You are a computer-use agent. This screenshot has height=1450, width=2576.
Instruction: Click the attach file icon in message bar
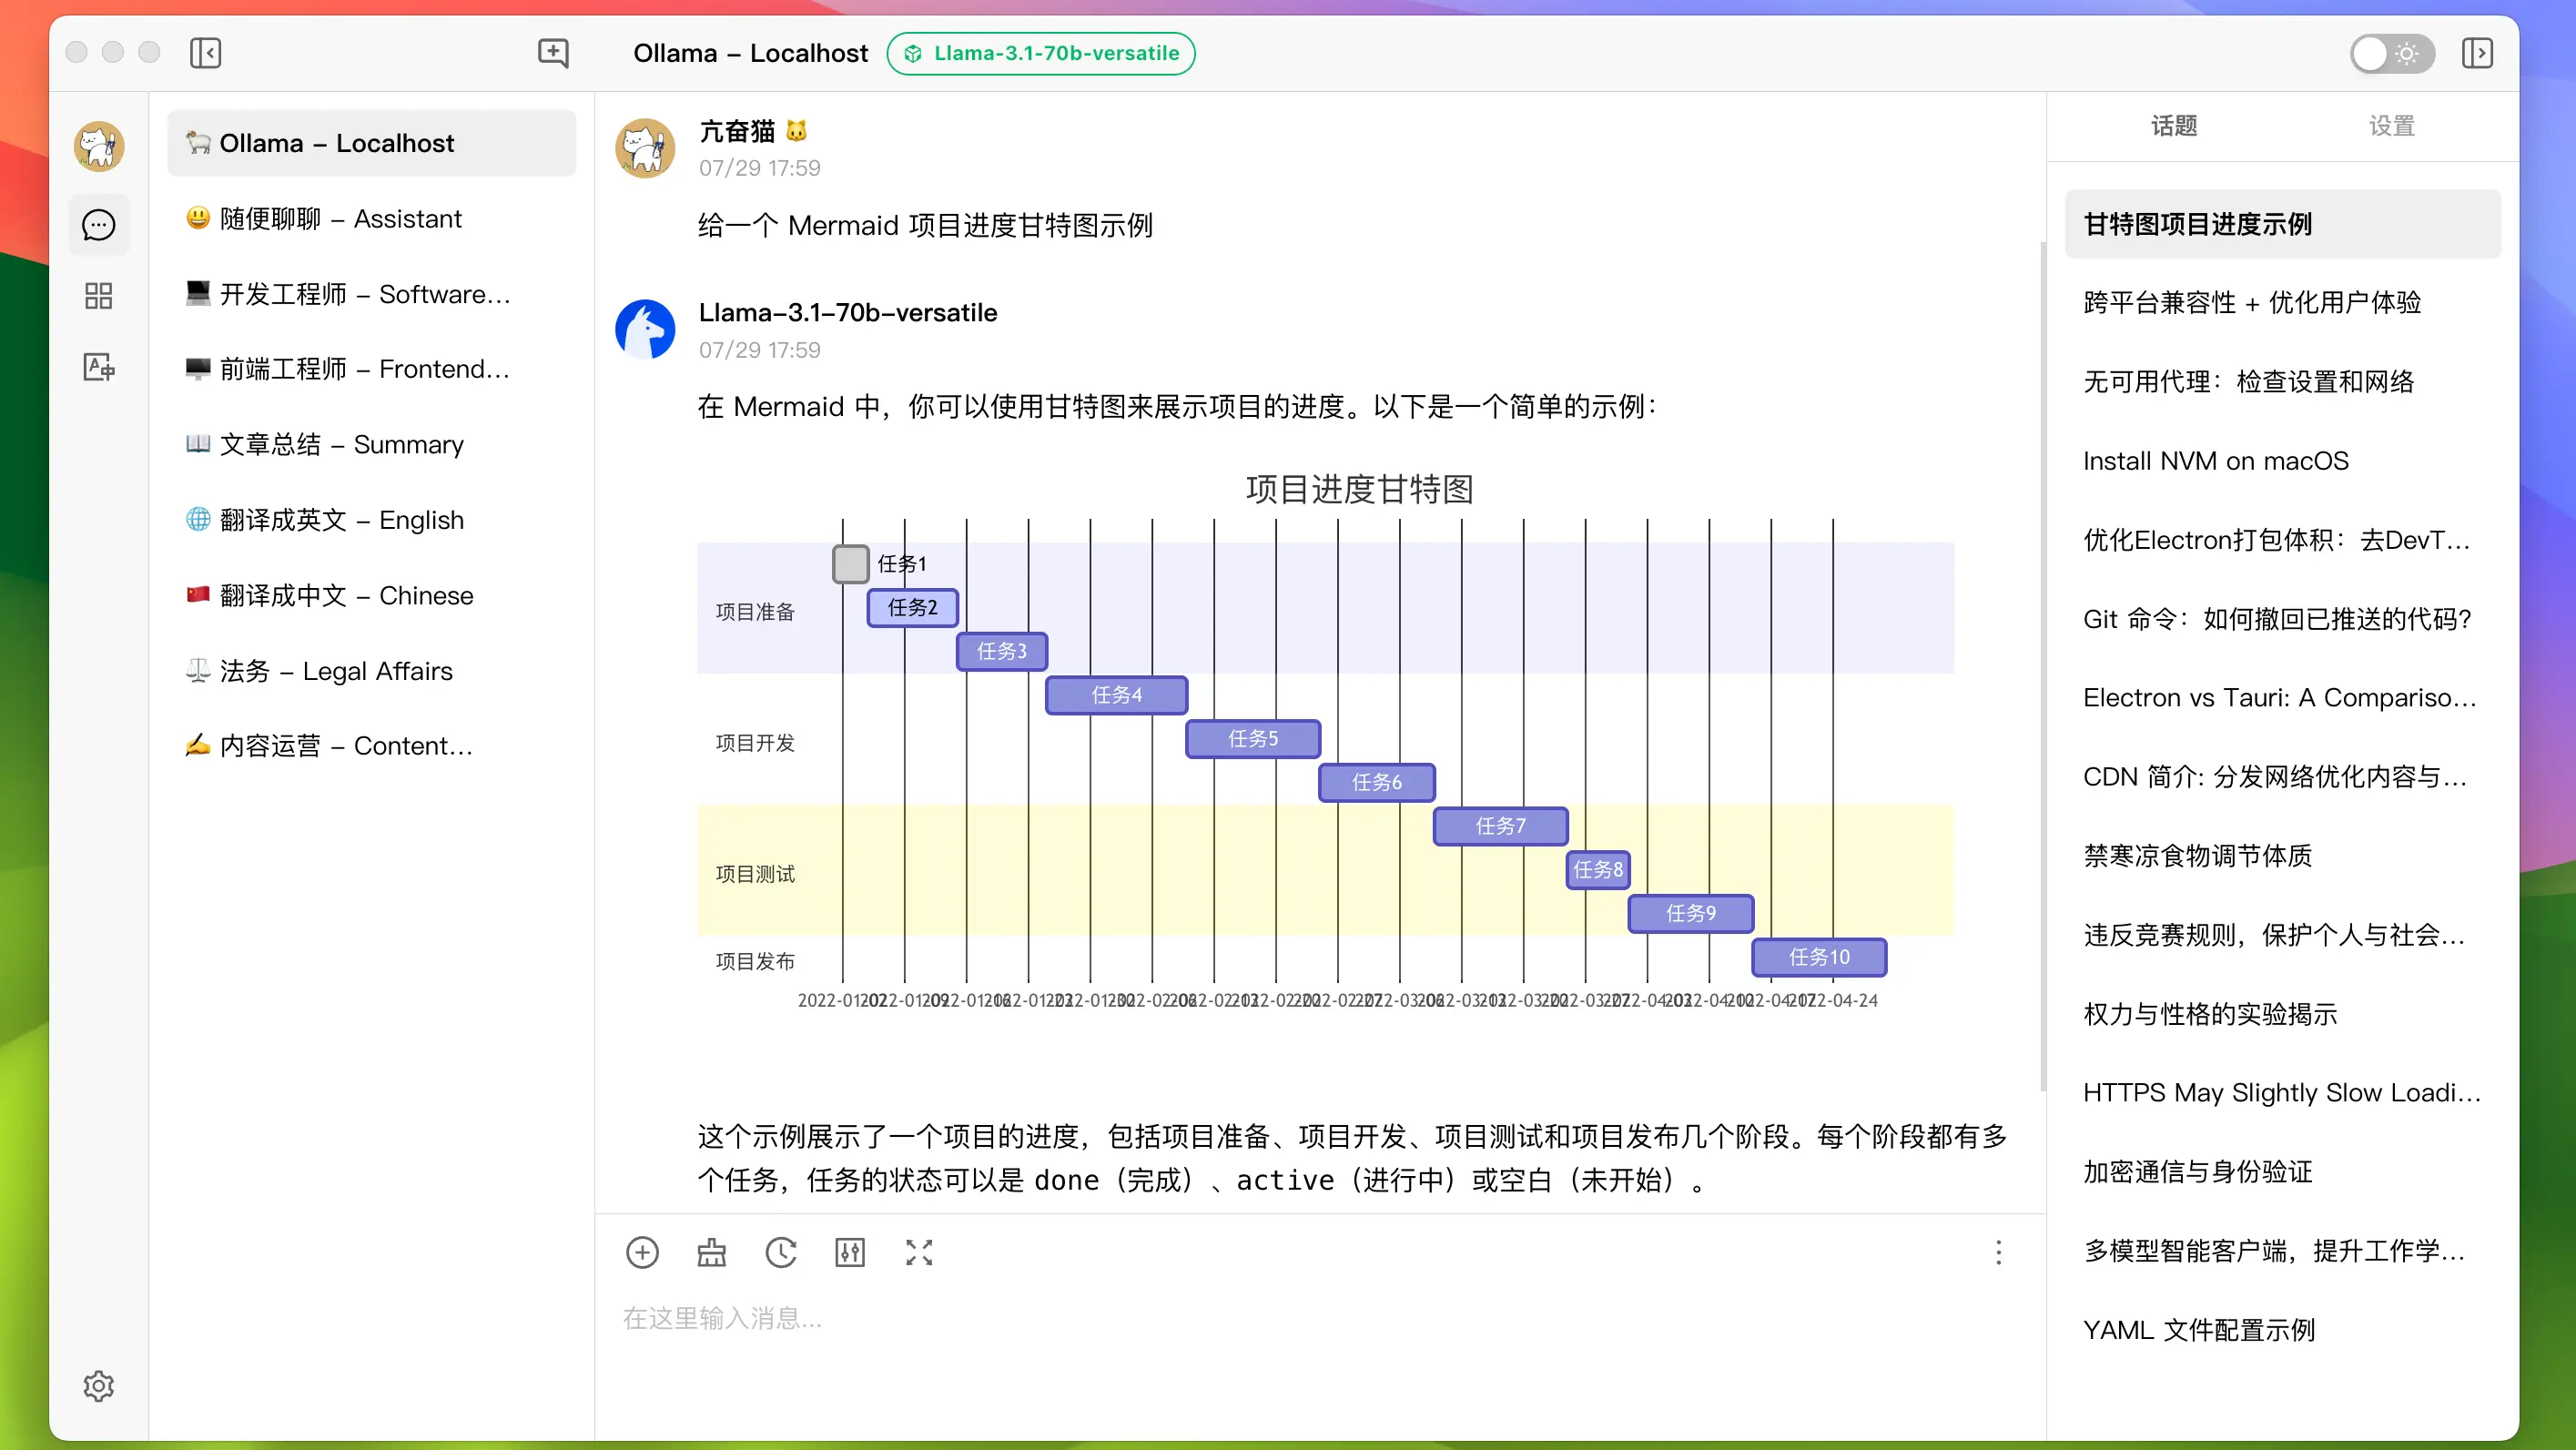641,1253
